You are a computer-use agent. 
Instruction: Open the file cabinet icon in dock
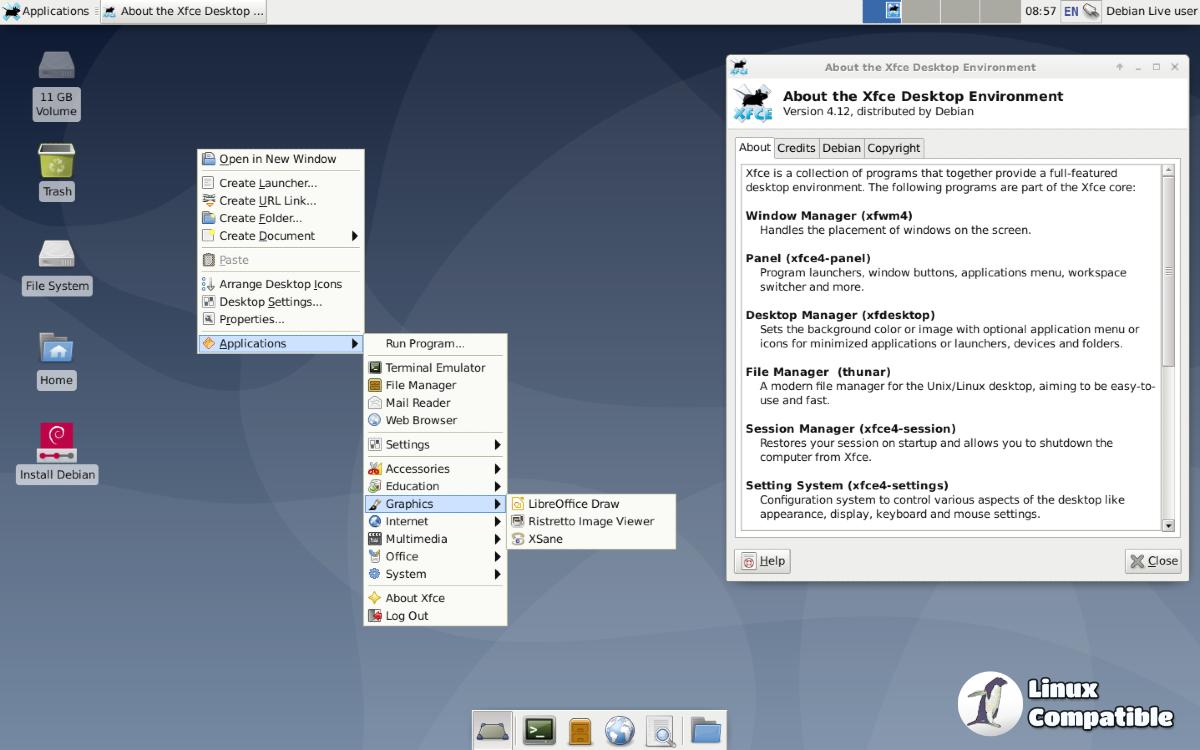click(580, 731)
